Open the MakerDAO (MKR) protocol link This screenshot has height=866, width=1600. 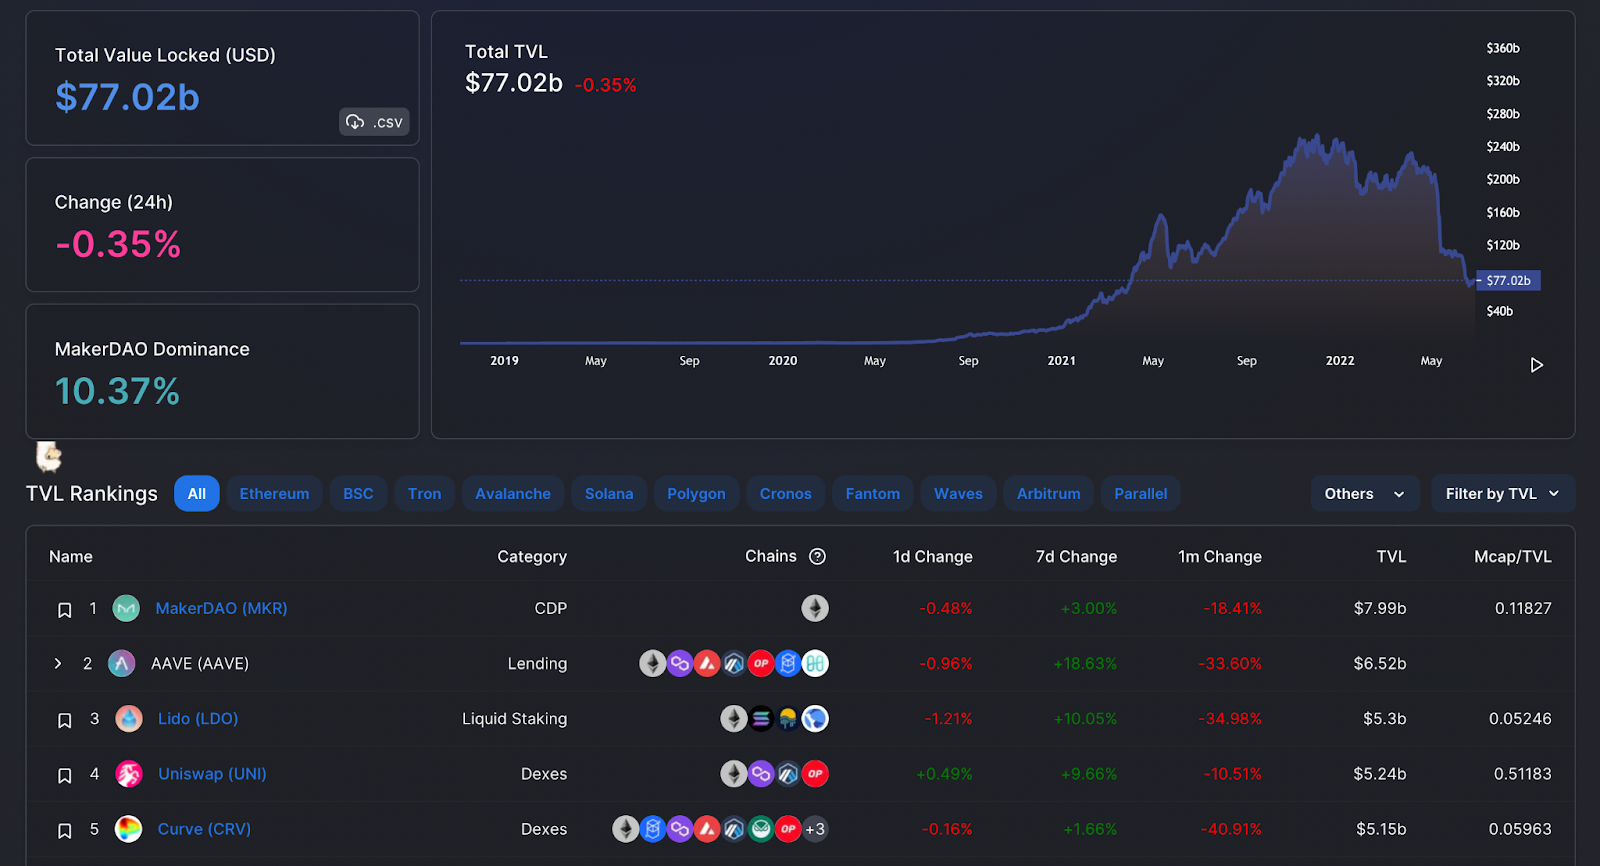[221, 608]
